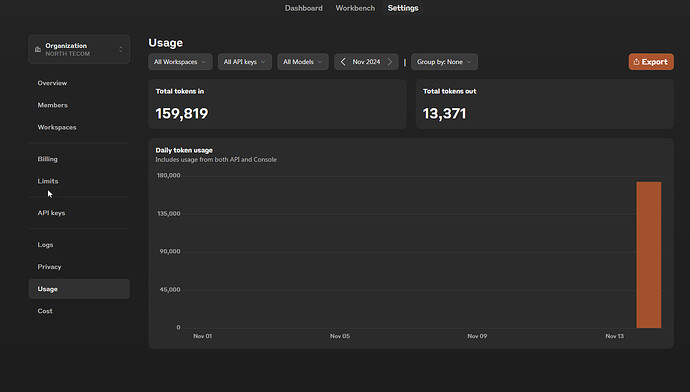Click the 135,000 y-axis label
The height and width of the screenshot is (392, 690).
169,214
